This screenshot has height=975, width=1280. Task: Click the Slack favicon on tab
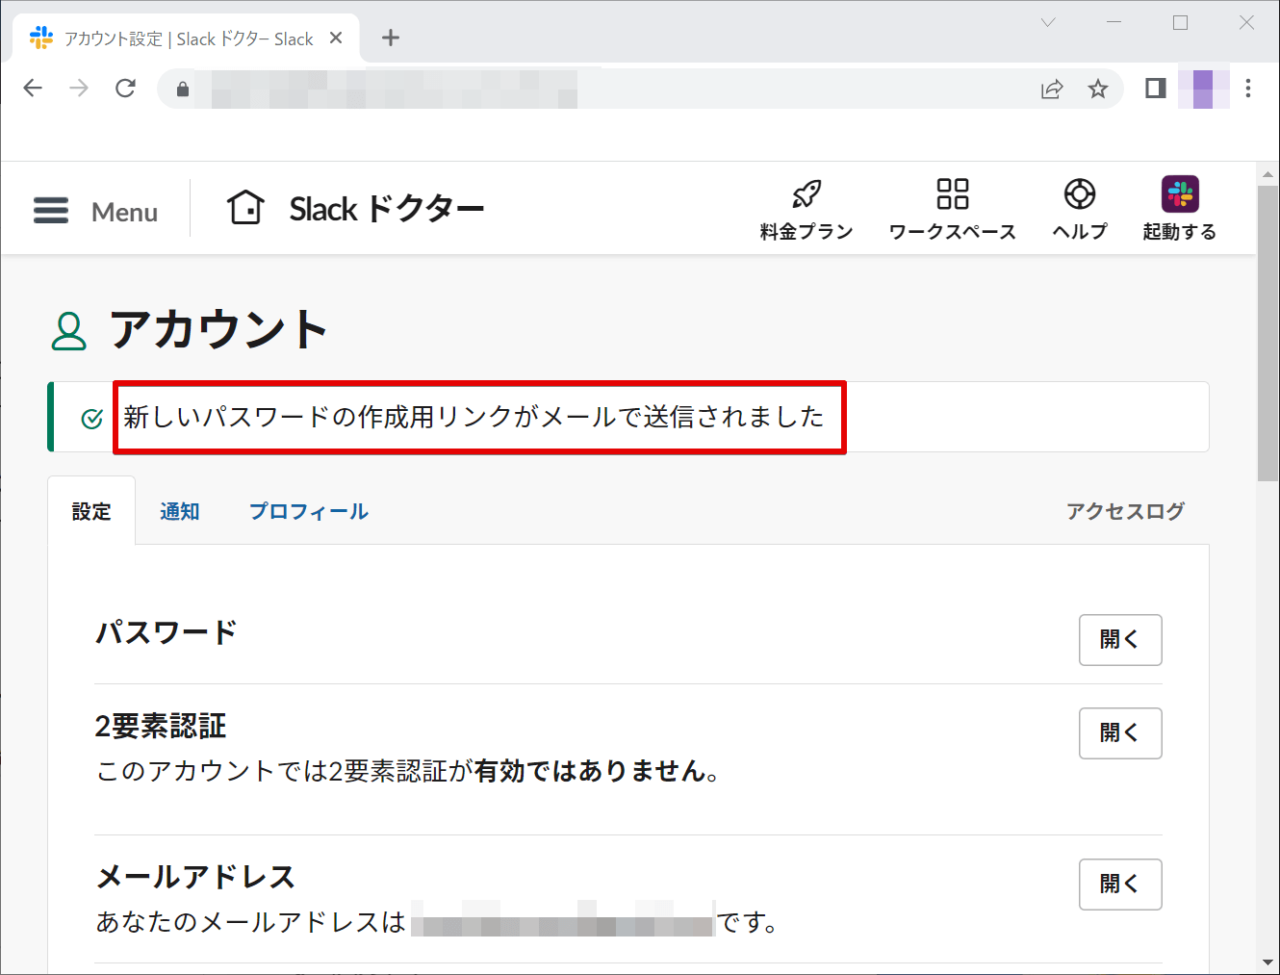42,38
